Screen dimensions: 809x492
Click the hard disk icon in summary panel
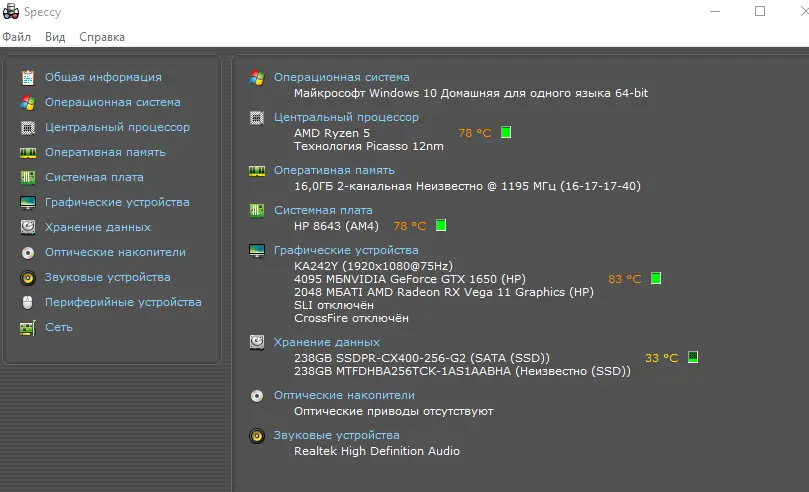[257, 342]
